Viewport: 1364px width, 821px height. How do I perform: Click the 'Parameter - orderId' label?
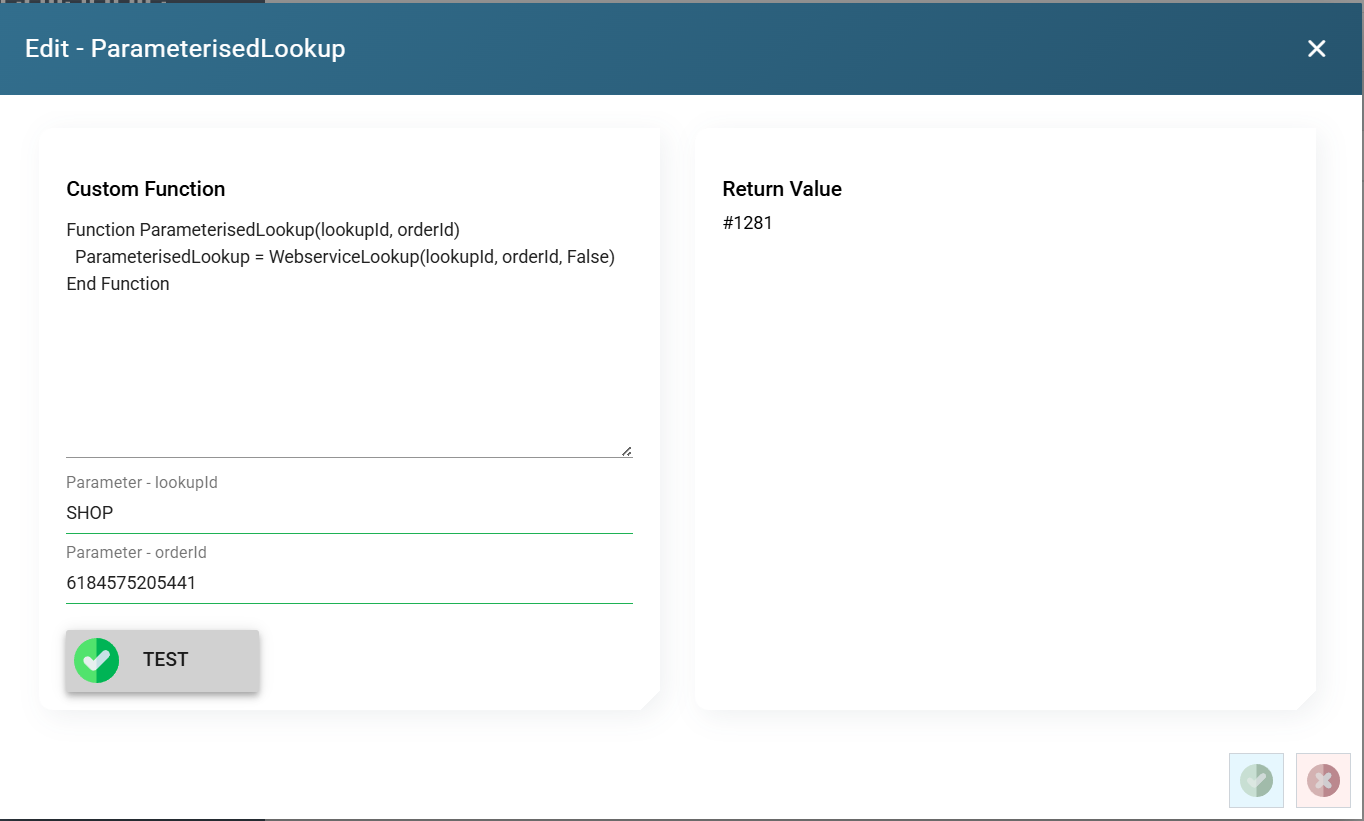[137, 552]
